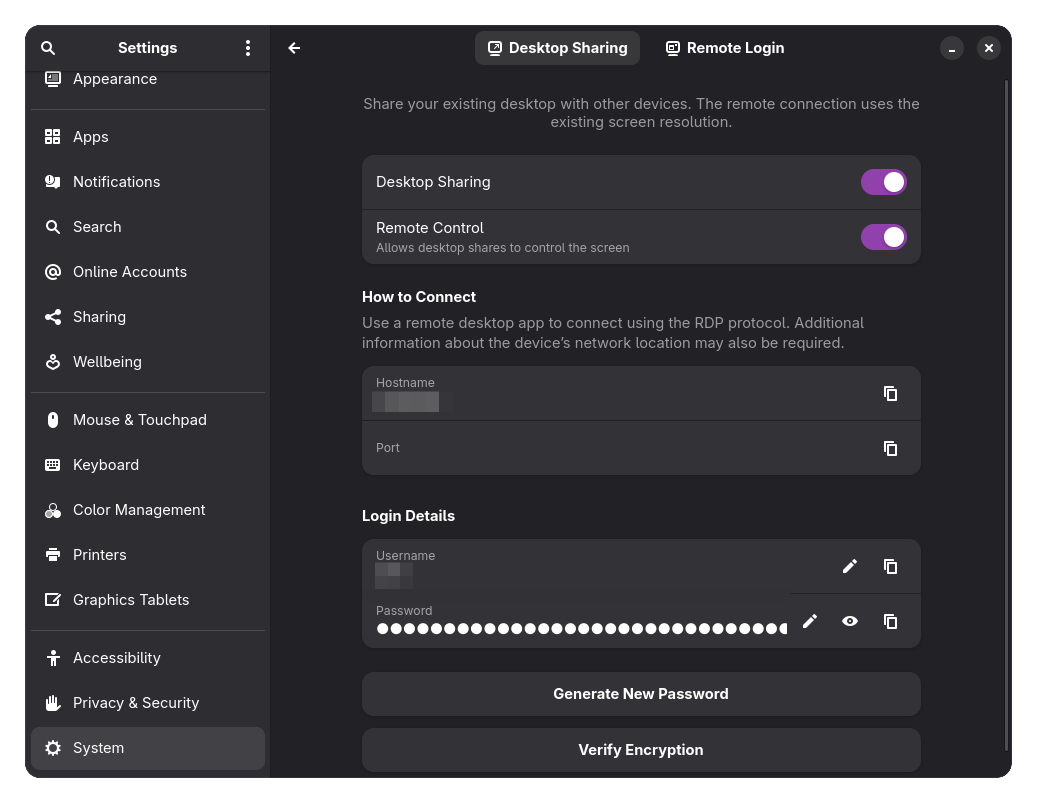Reveal password with the eye icon
1037x803 pixels.
pyautogui.click(x=850, y=621)
